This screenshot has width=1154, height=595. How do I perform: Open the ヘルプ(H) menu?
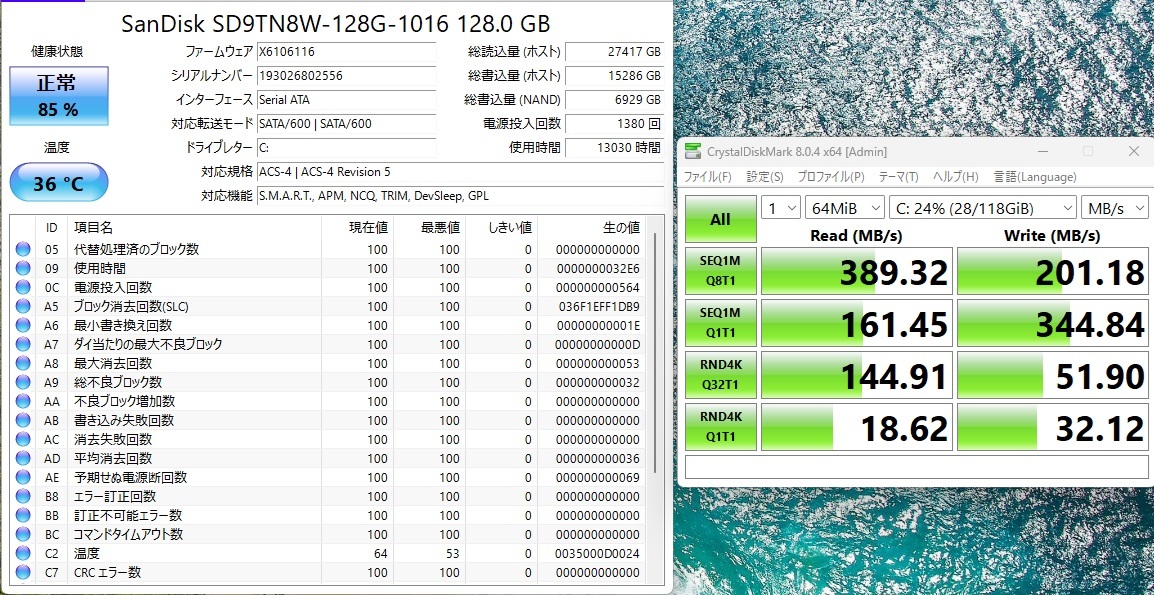click(x=956, y=177)
